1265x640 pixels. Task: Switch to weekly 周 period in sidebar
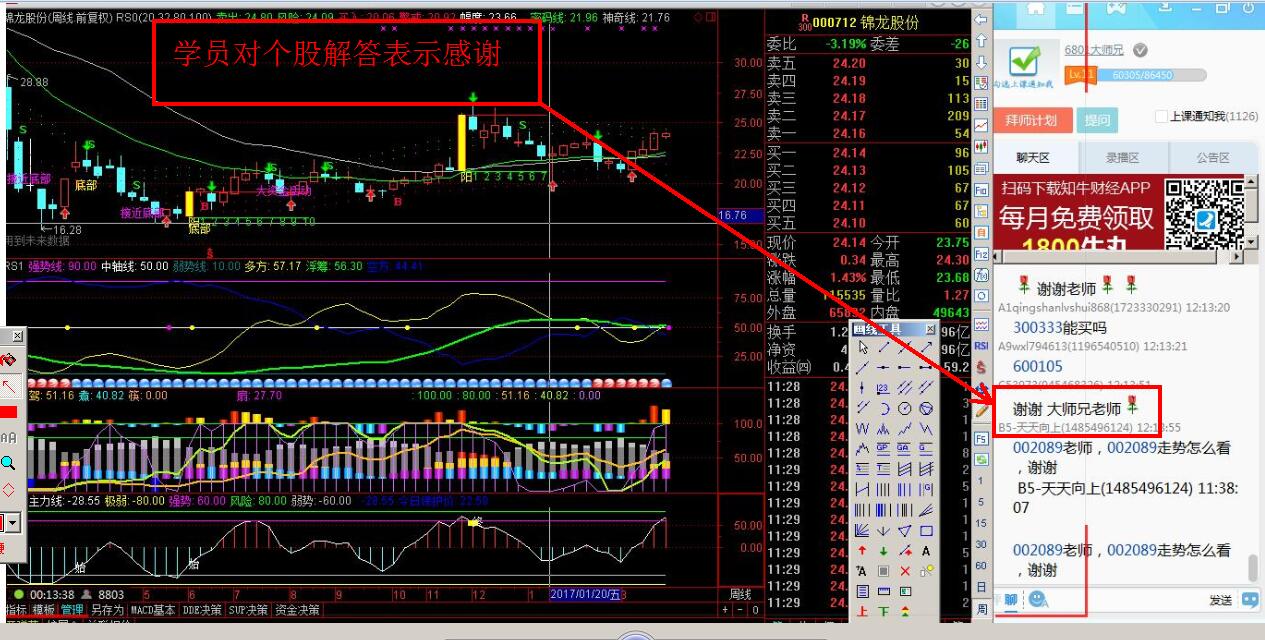click(x=981, y=608)
